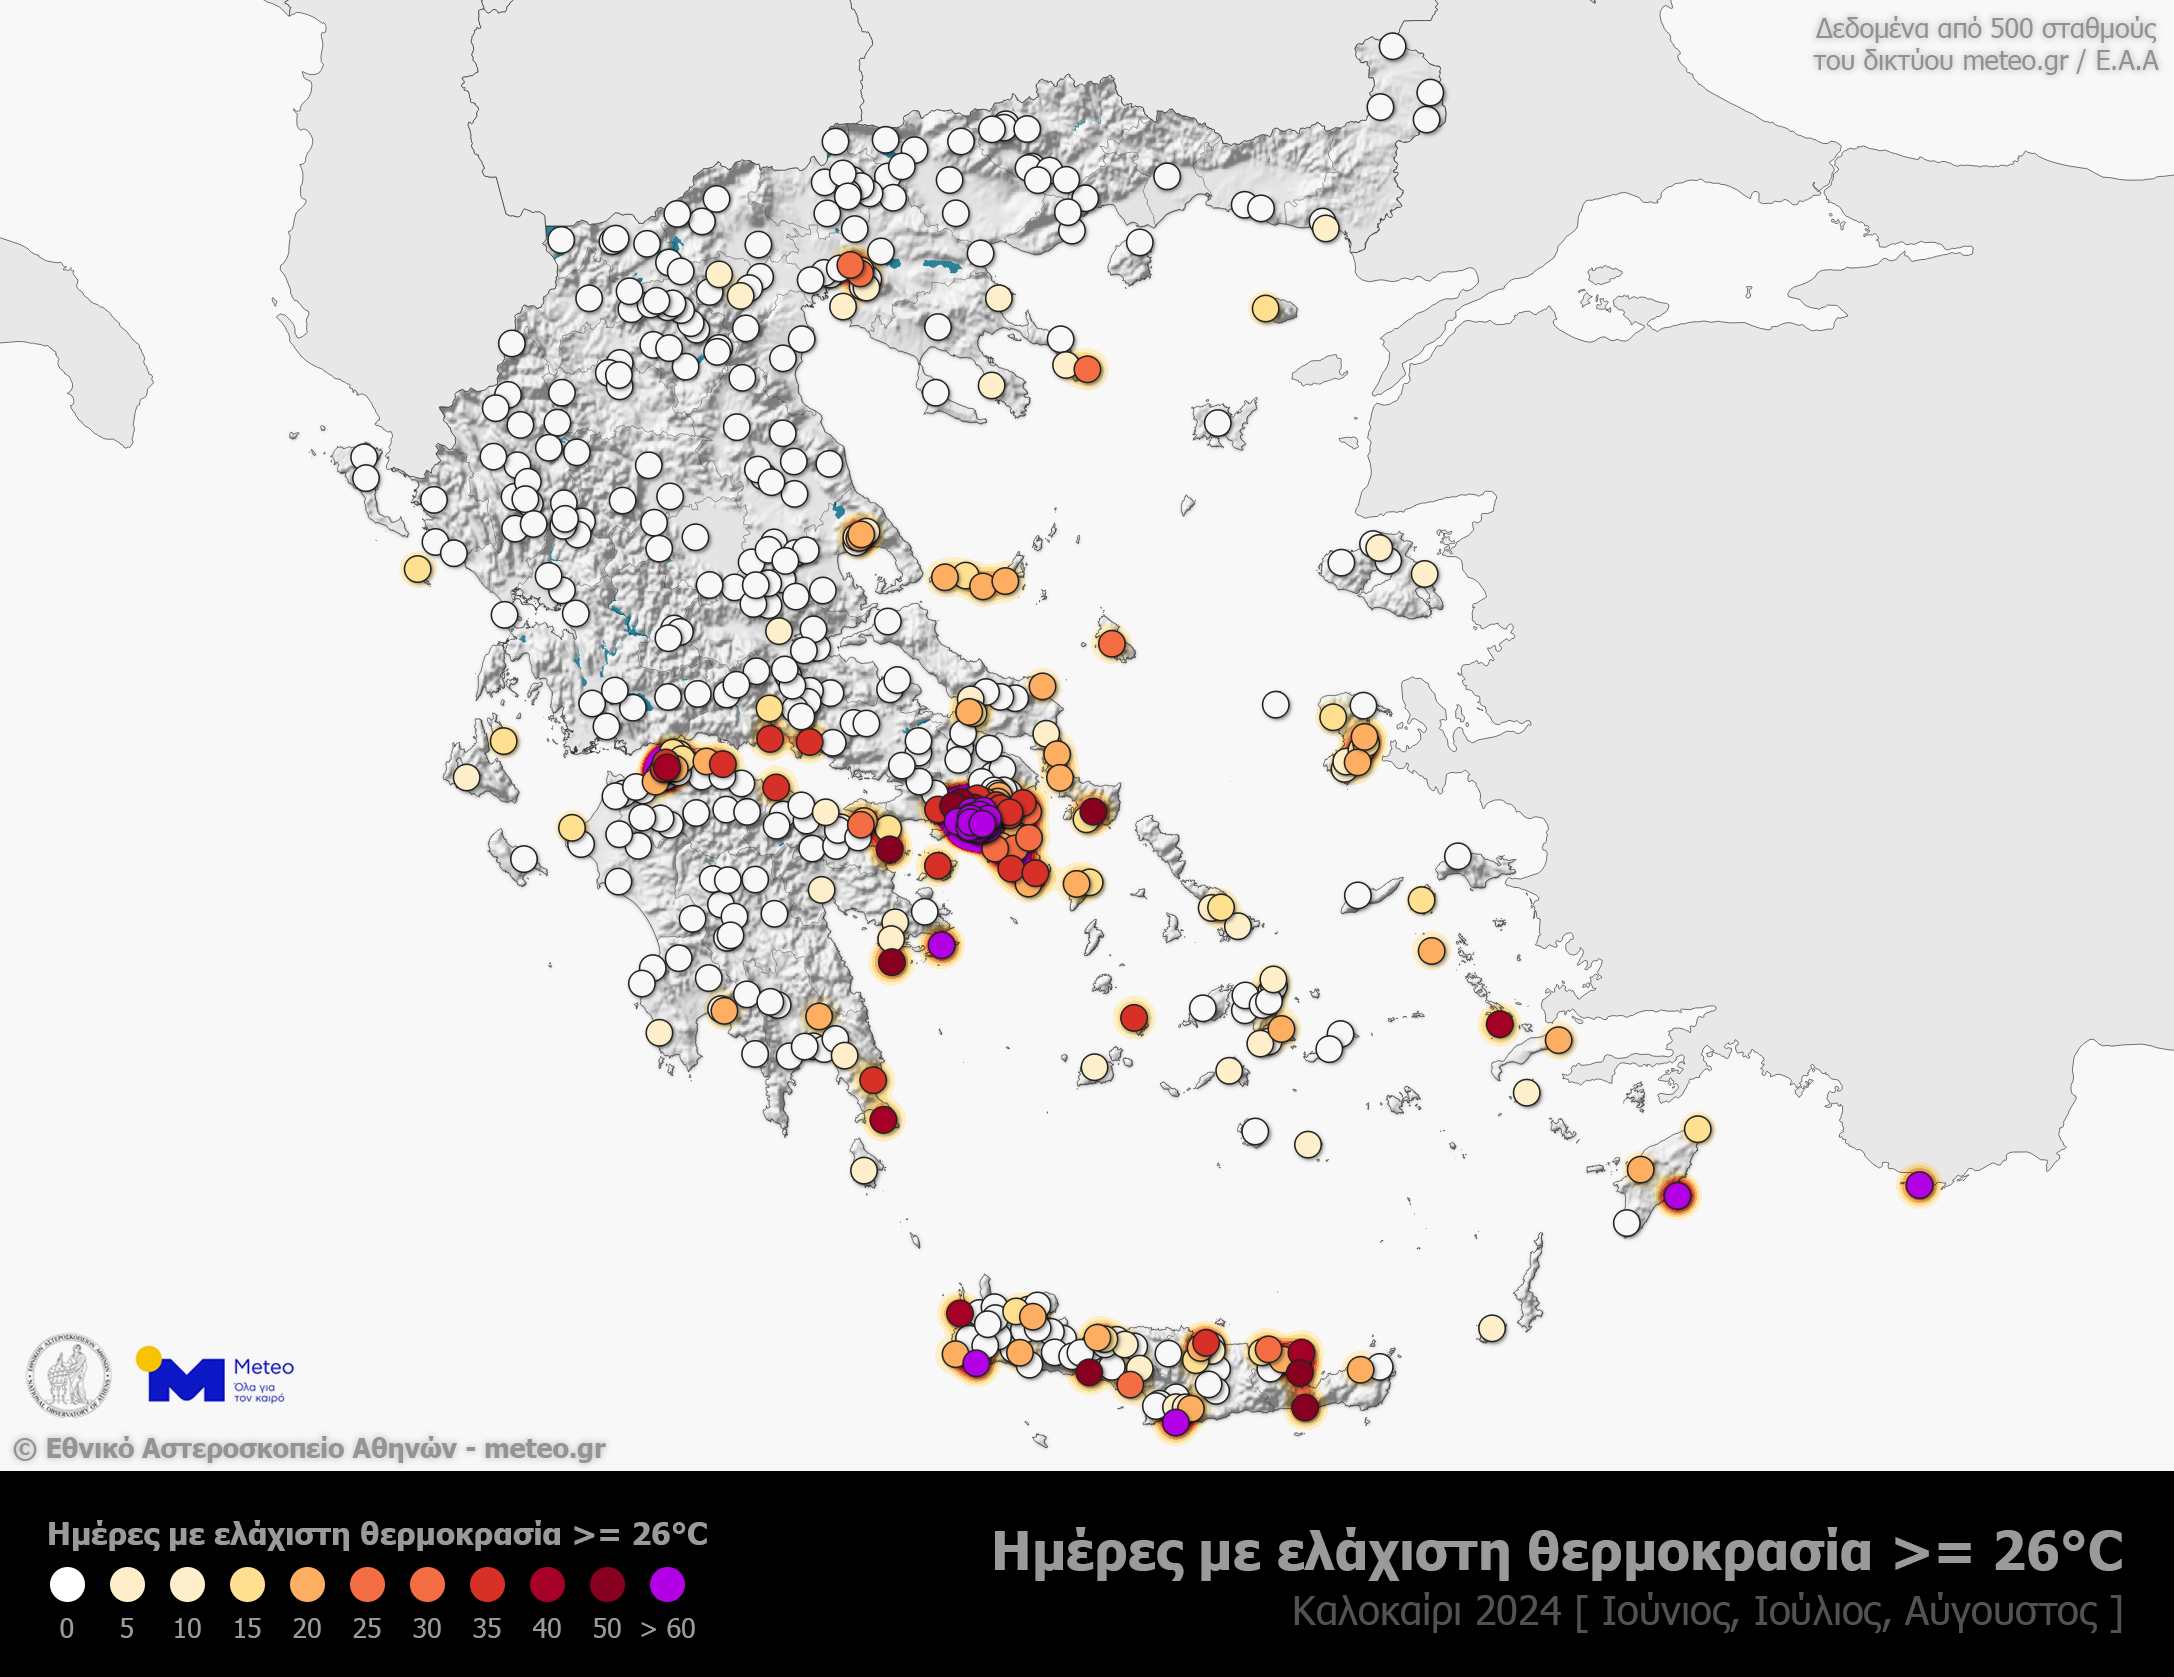Click the '© Εθνικό Αστεροσκοπείο Αθηνών - meteo.gr' text
Viewport: 2174px width, 1677px height.
[309, 1448]
